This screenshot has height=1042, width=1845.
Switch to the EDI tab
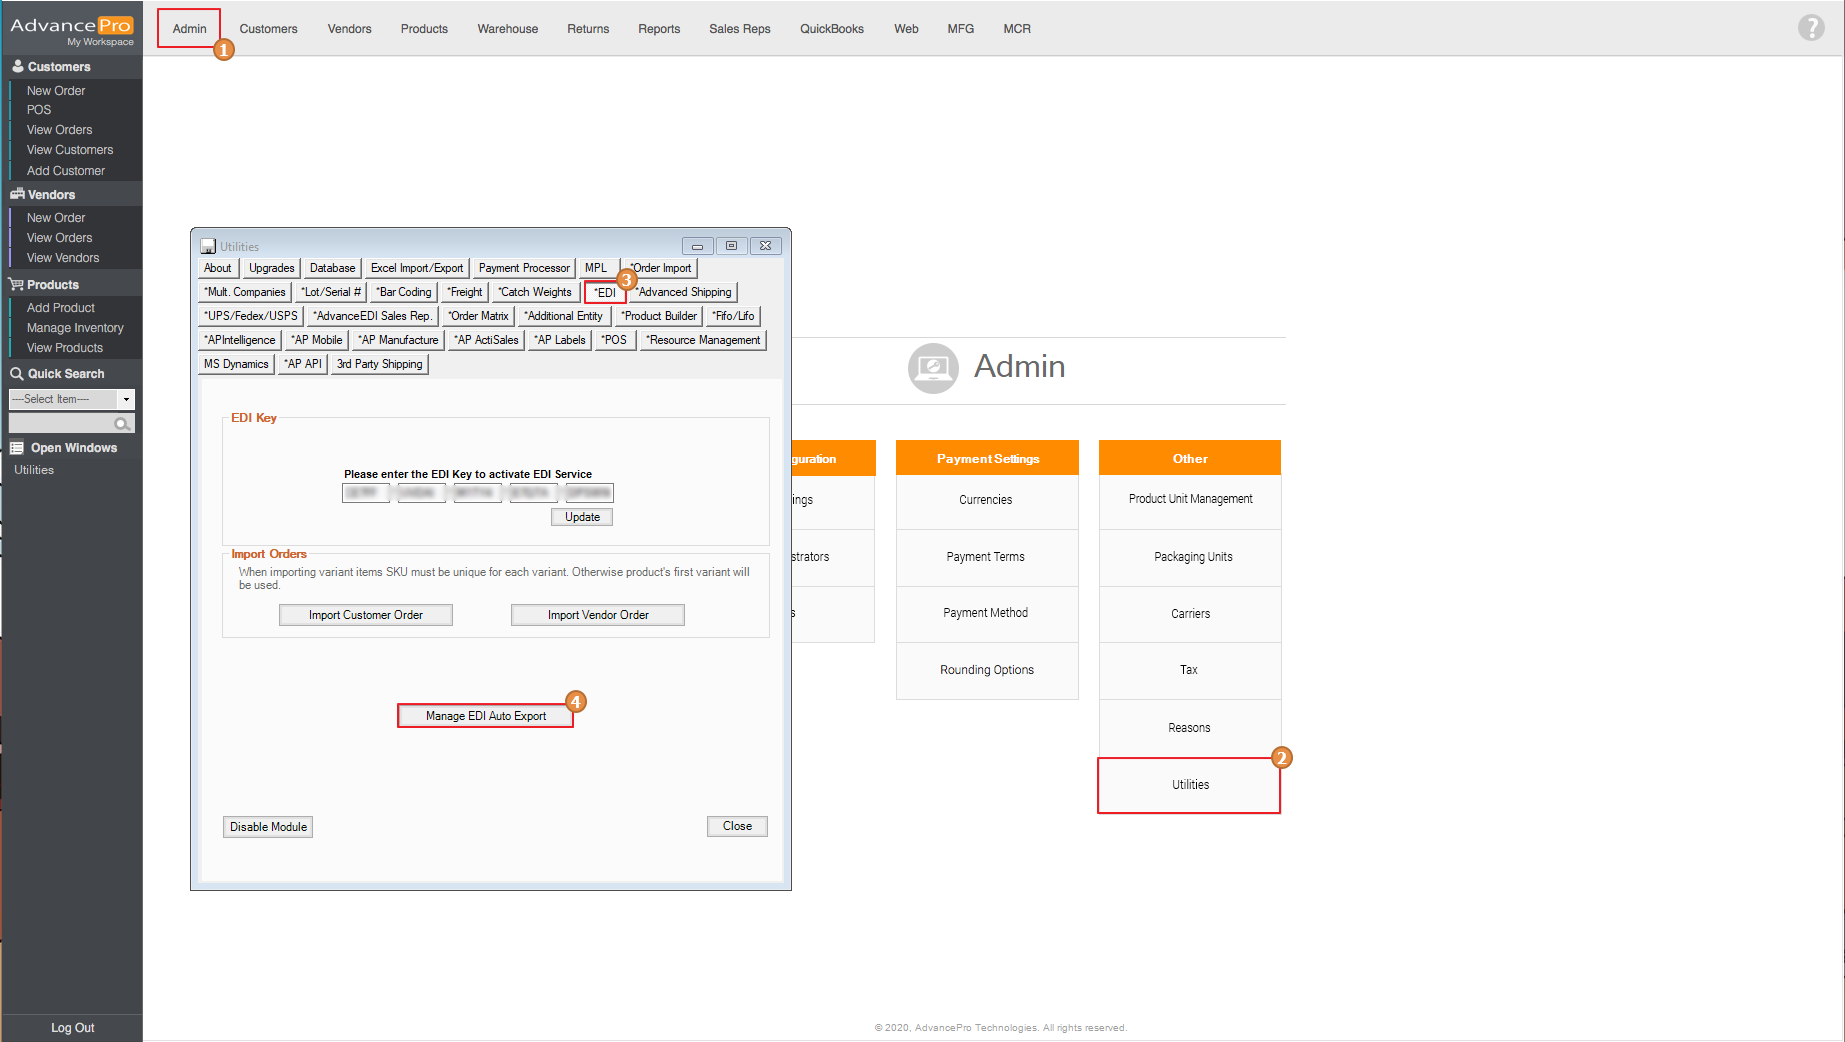(x=605, y=292)
